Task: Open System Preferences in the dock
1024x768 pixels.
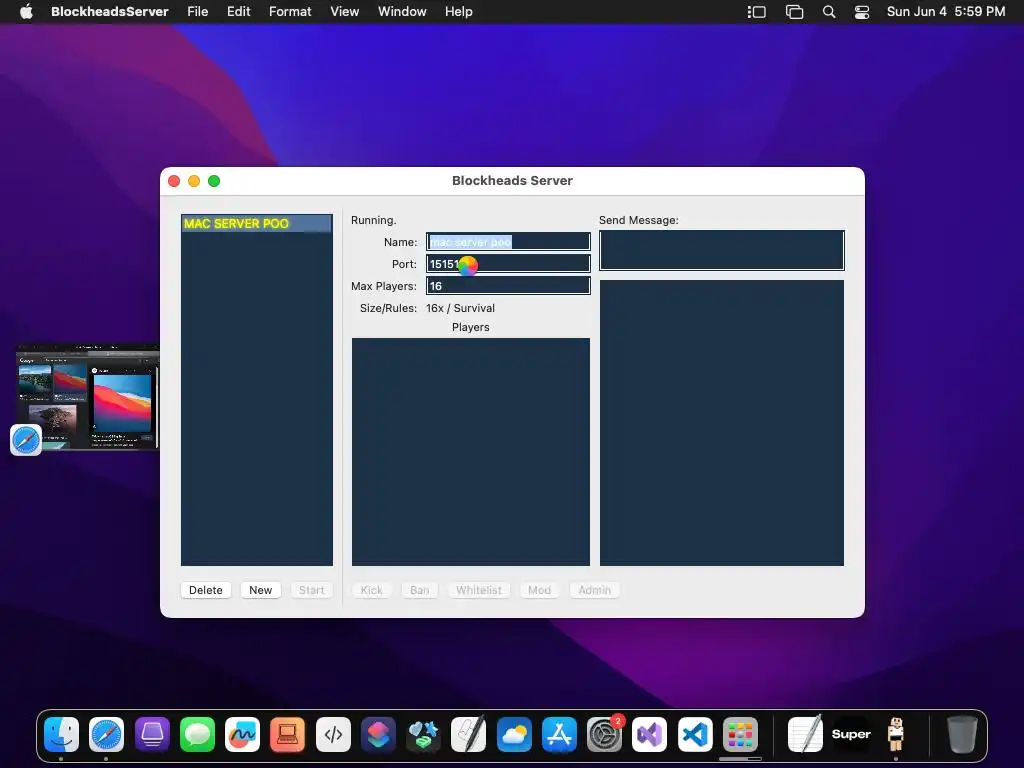Action: point(605,735)
